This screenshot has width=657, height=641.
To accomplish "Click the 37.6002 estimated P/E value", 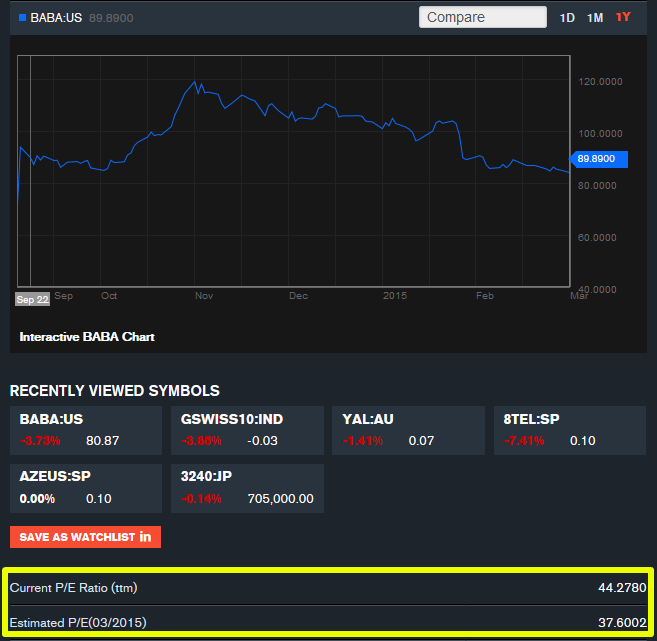I will pyautogui.click(x=622, y=623).
